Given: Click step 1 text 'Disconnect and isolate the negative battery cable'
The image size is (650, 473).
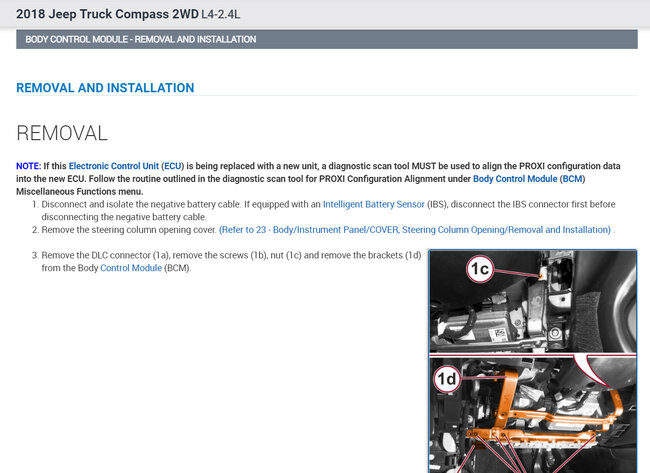Looking at the screenshot, I should [x=141, y=204].
